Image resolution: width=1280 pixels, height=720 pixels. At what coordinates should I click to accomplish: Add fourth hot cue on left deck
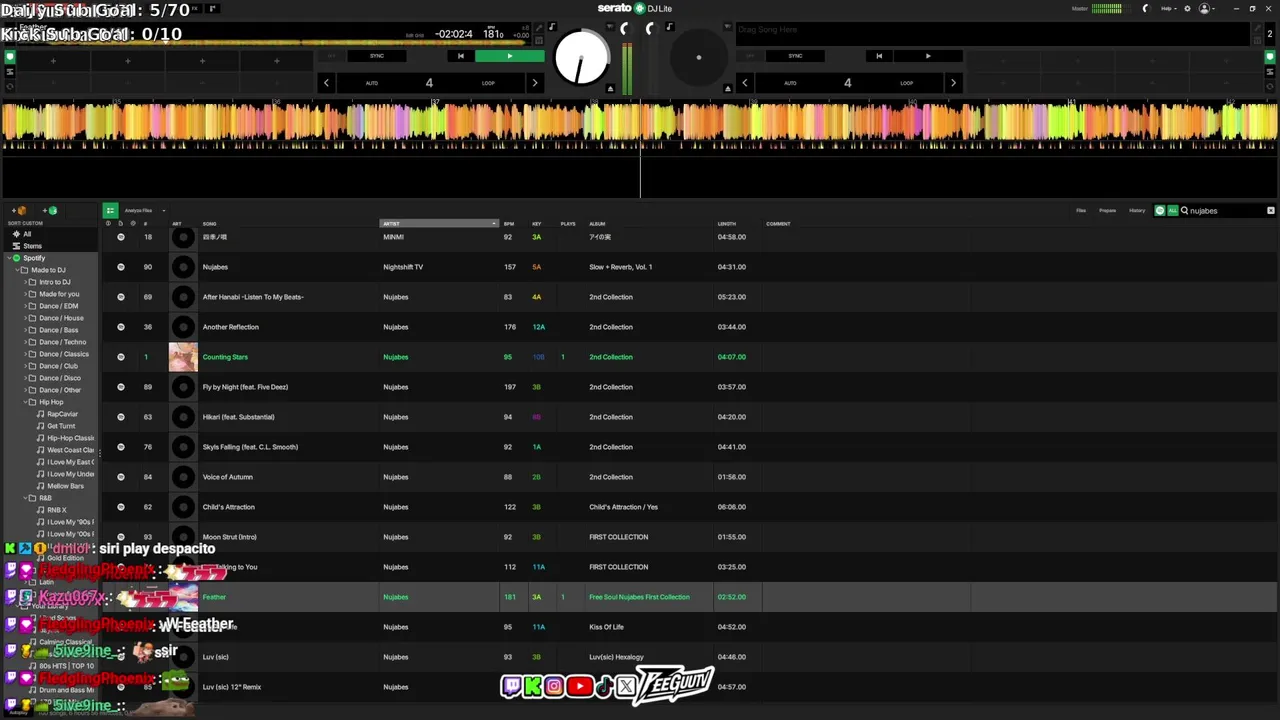tap(277, 61)
